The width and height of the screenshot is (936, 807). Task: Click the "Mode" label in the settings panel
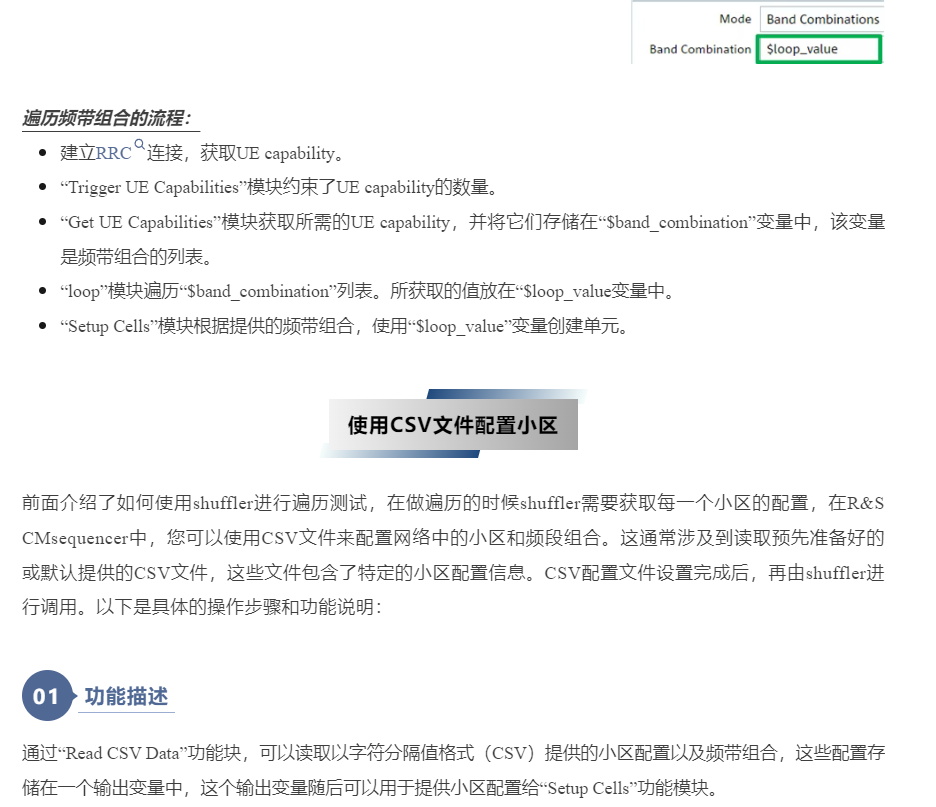pos(735,19)
